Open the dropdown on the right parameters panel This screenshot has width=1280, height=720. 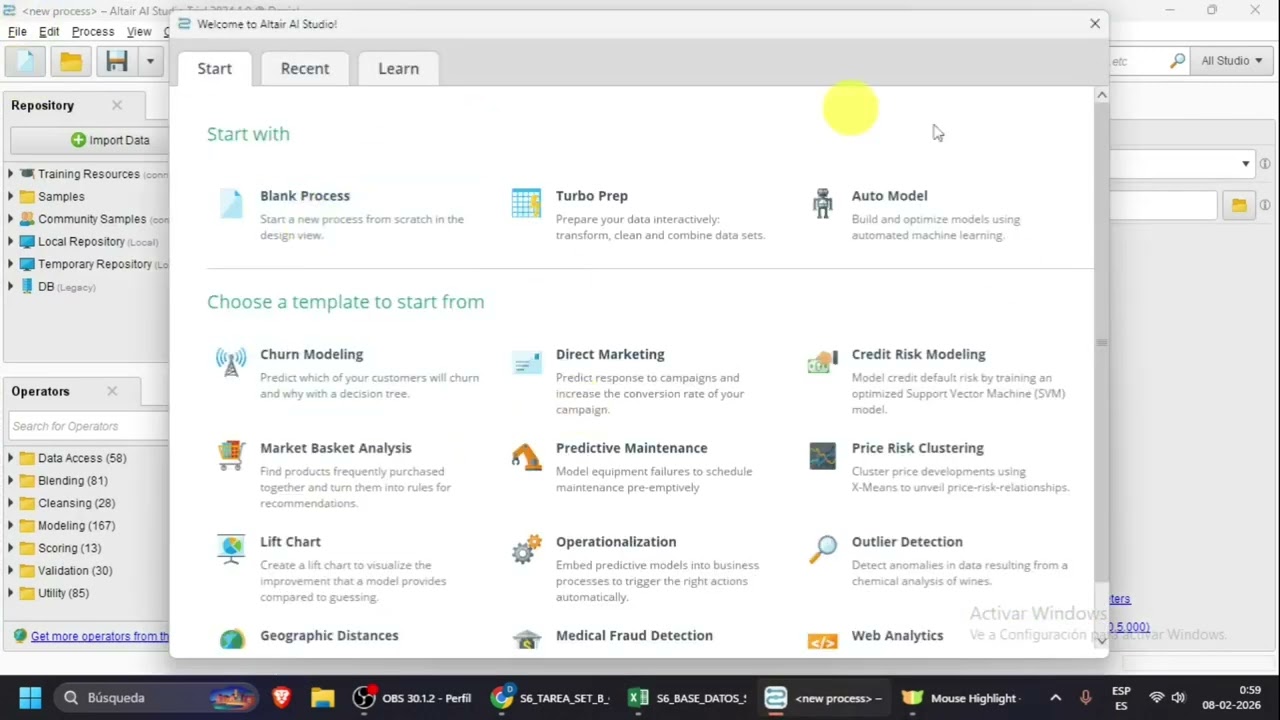(1246, 164)
